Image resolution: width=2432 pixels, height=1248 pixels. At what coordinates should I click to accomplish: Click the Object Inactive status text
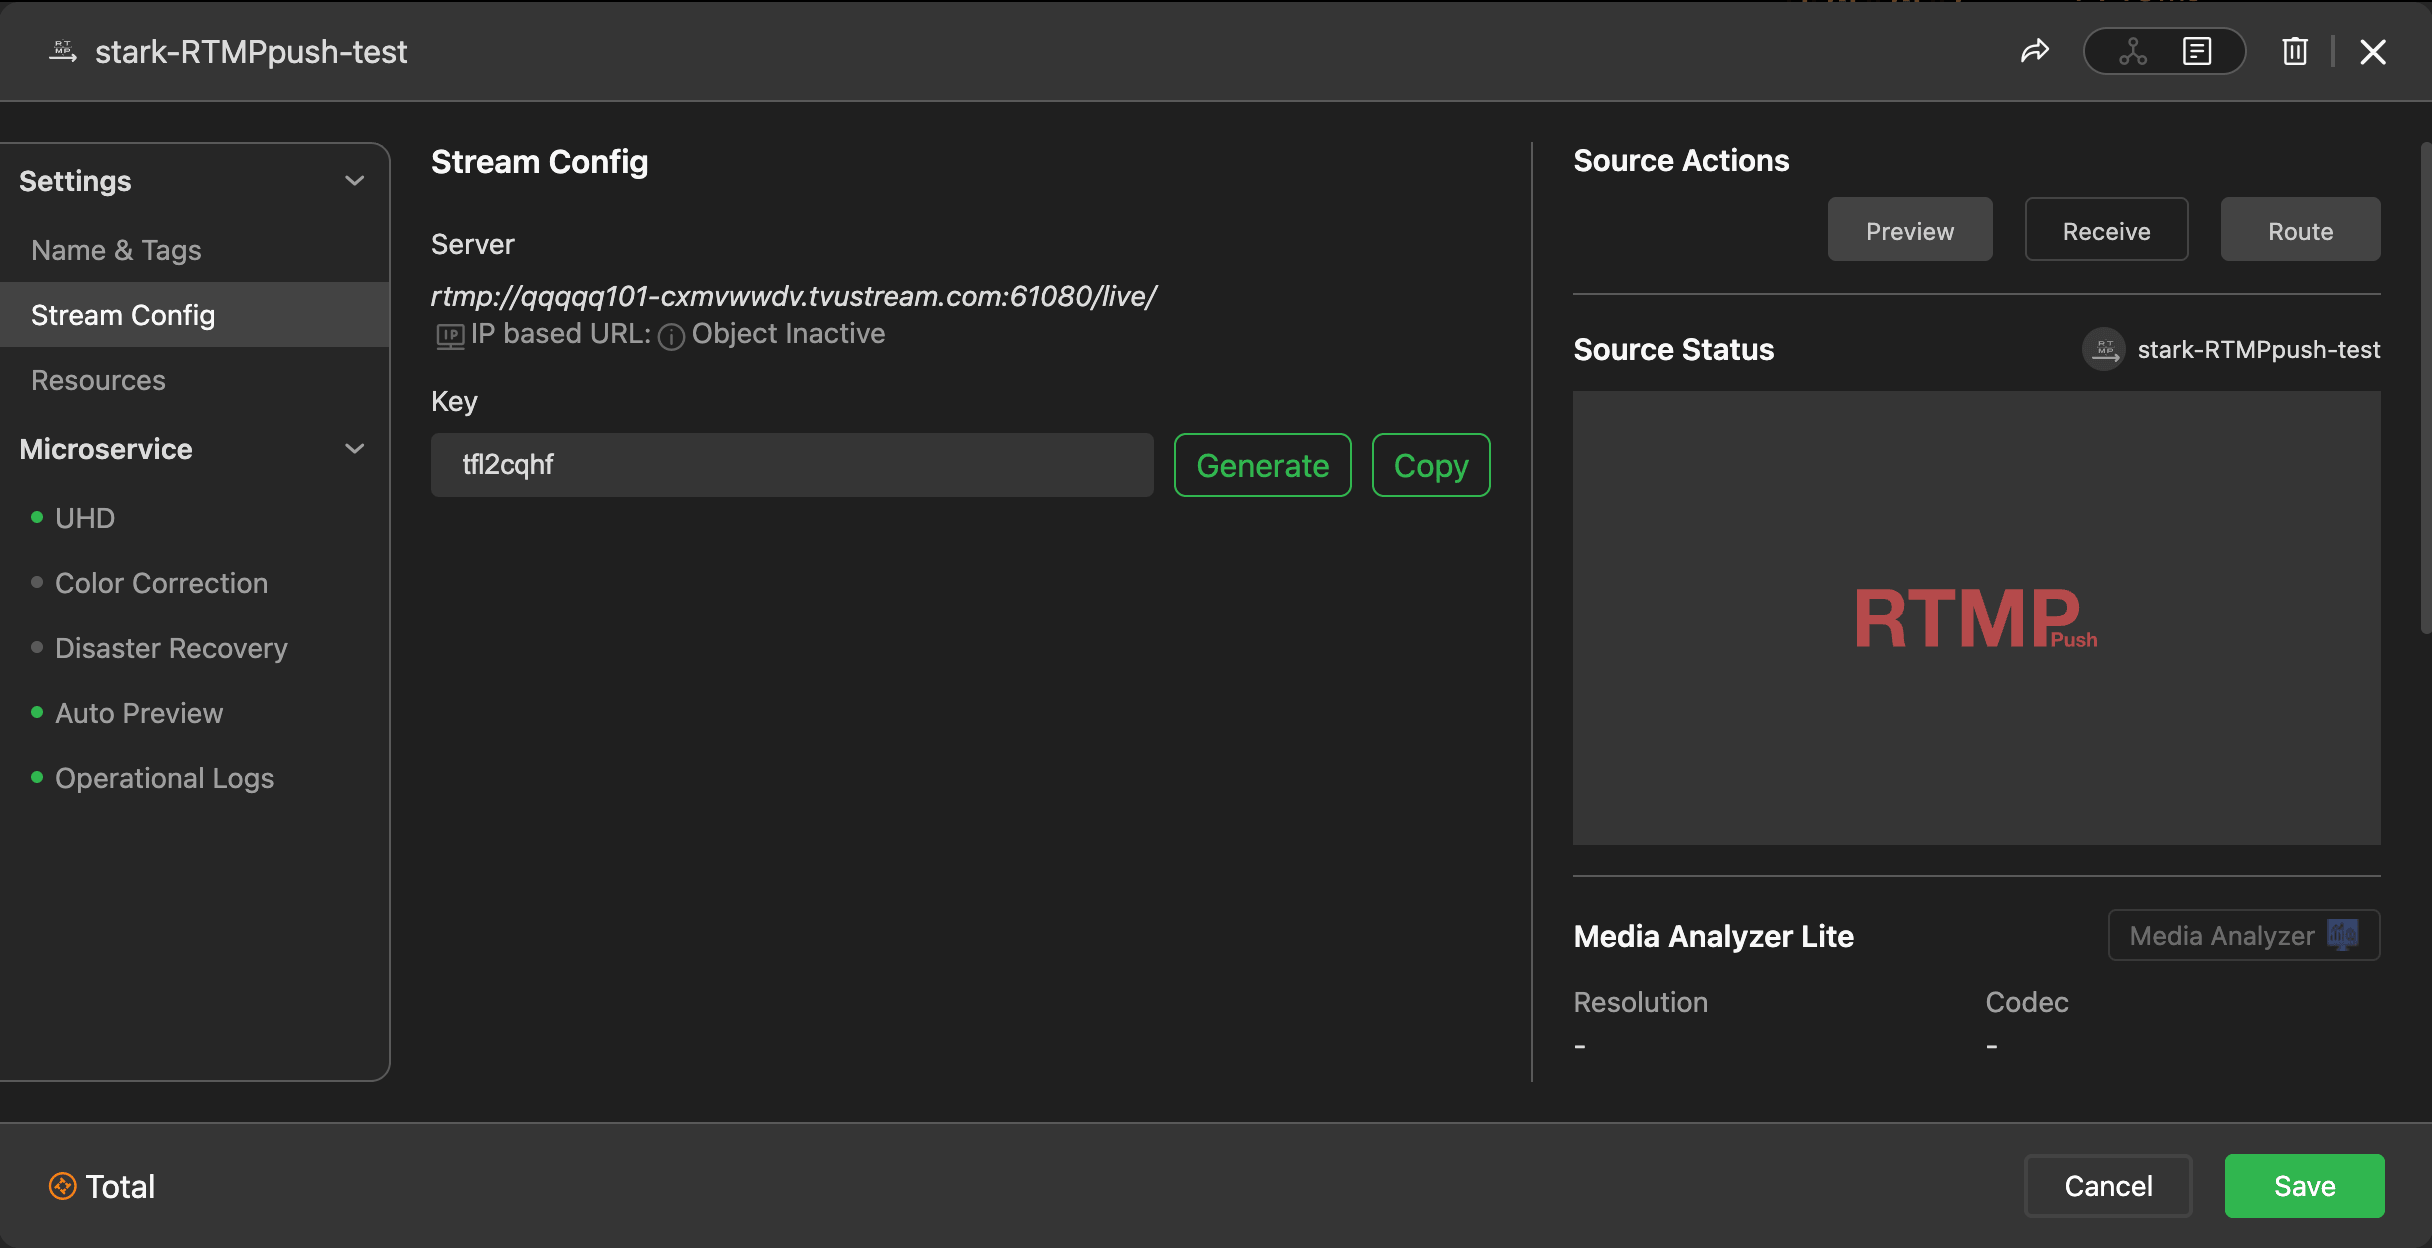click(788, 334)
